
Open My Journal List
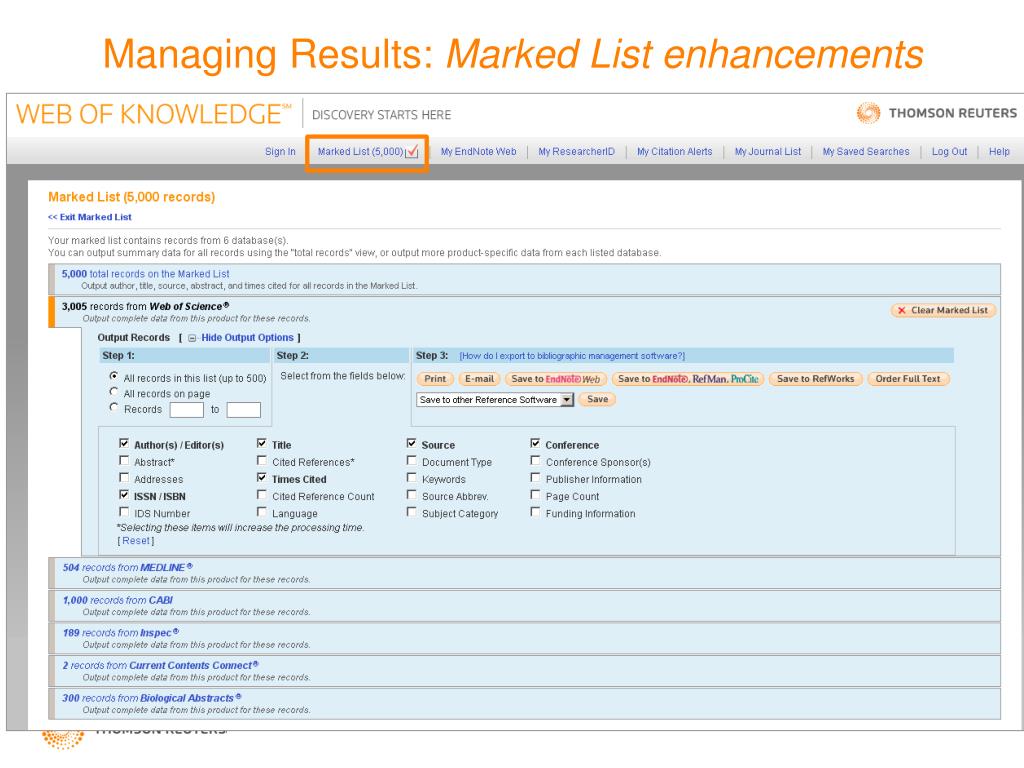click(x=768, y=152)
